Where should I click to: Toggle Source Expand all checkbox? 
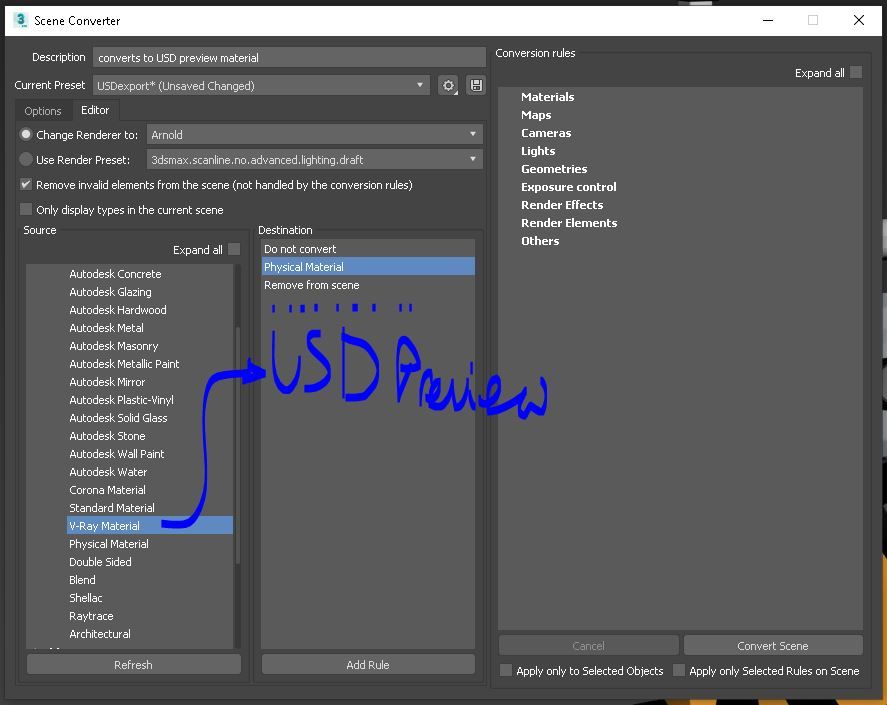point(234,250)
